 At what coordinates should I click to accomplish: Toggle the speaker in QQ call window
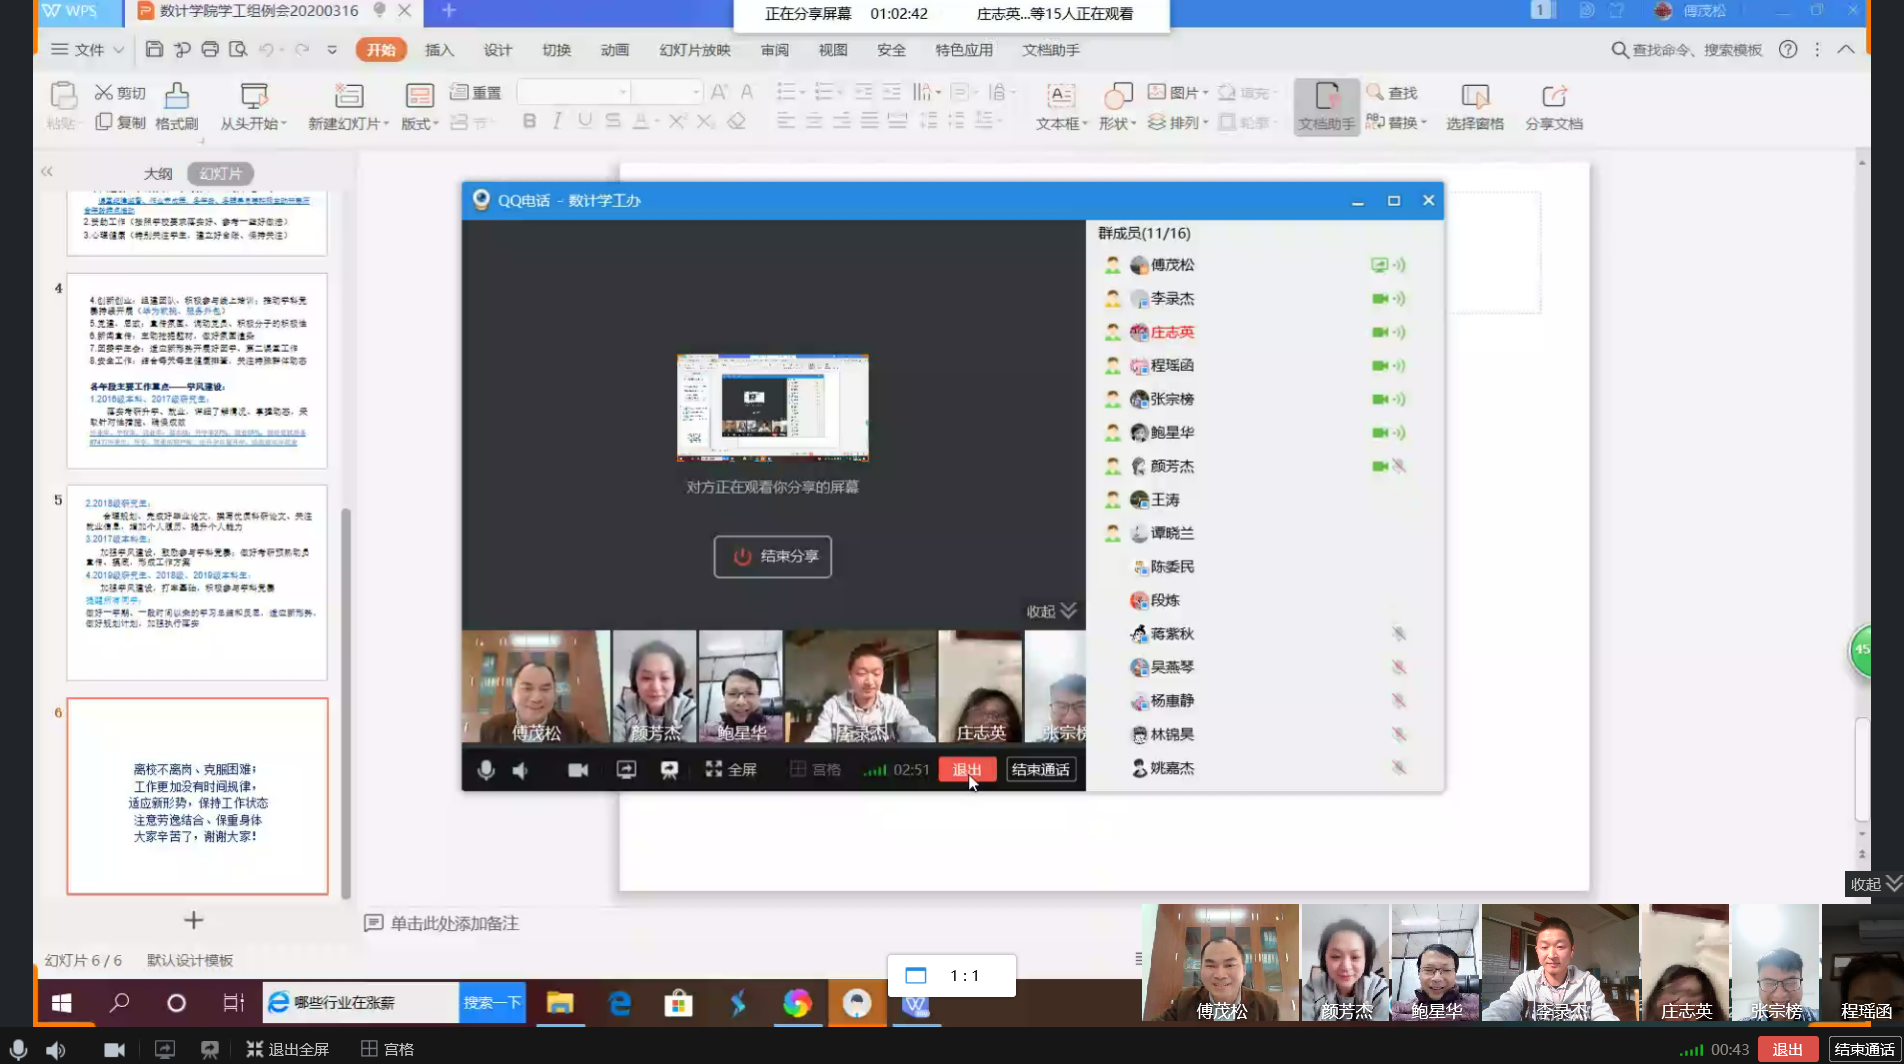521,769
